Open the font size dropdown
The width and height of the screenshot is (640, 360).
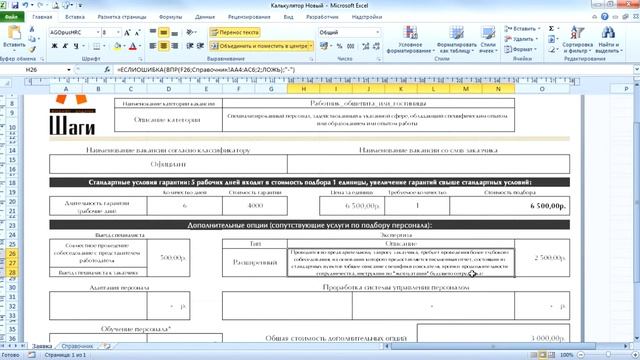(118, 32)
